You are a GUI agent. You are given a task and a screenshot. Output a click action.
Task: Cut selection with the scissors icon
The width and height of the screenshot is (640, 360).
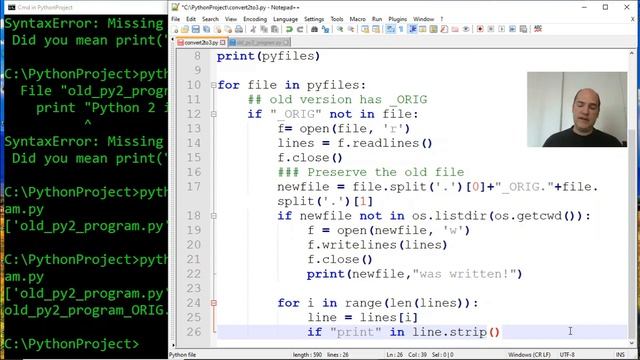pyautogui.click(x=253, y=29)
